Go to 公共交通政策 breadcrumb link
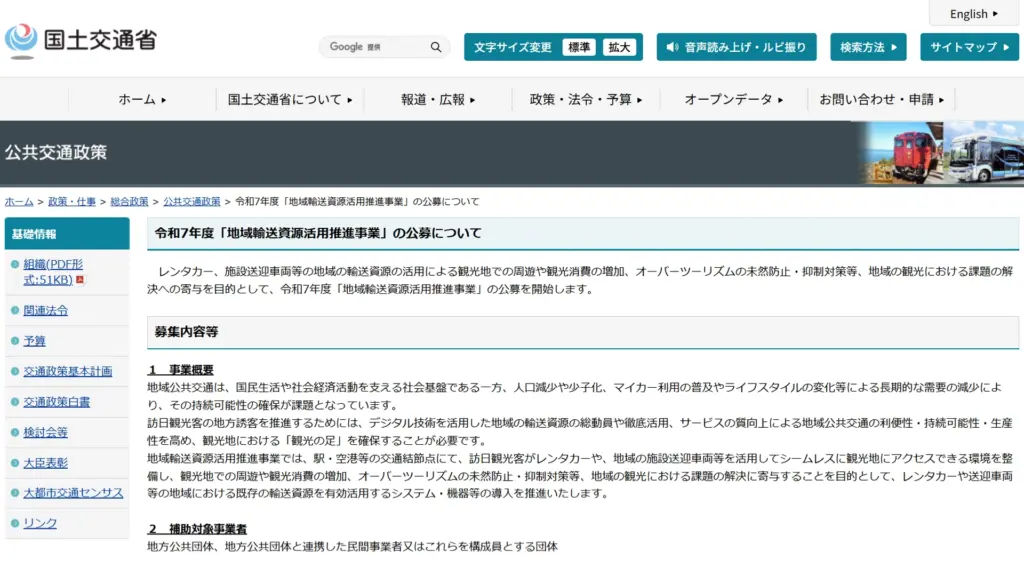Image resolution: width=1024 pixels, height=576 pixels. 192,202
